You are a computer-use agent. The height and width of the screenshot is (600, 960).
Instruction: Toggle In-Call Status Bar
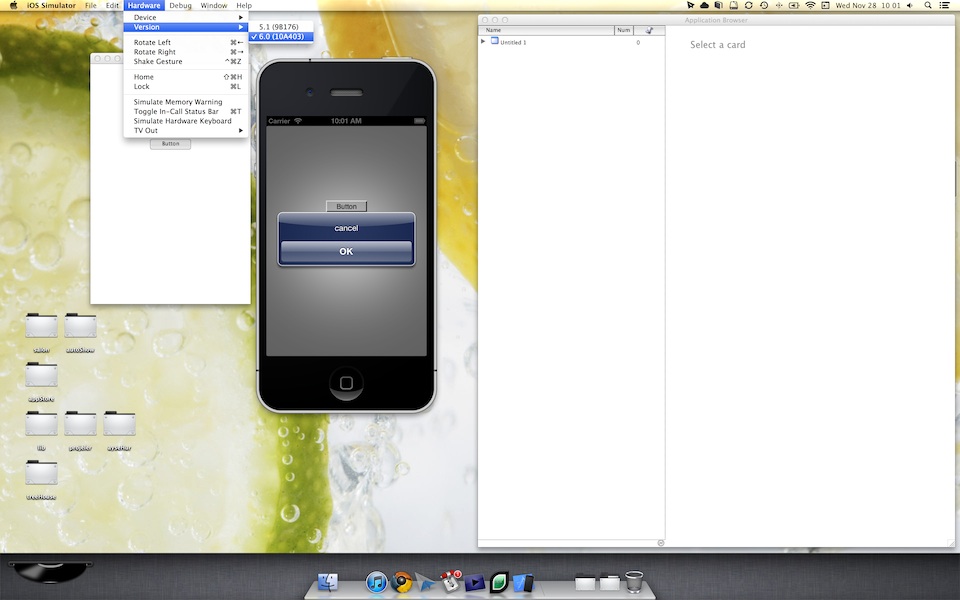(176, 111)
